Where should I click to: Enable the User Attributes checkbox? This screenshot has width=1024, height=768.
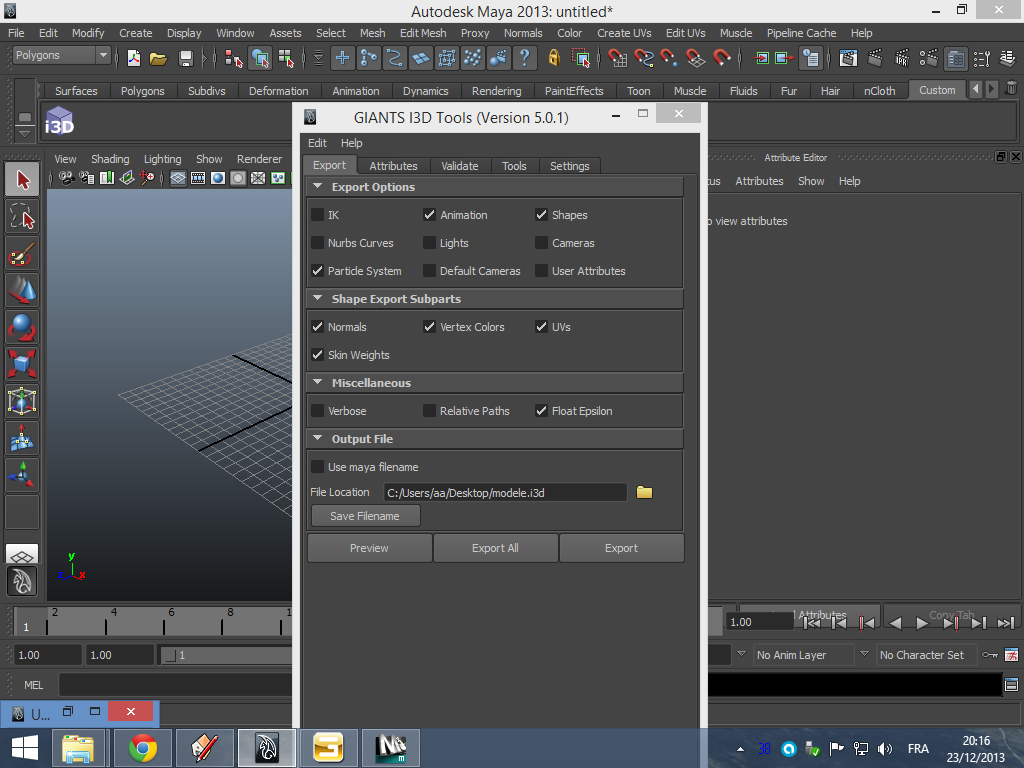[541, 271]
